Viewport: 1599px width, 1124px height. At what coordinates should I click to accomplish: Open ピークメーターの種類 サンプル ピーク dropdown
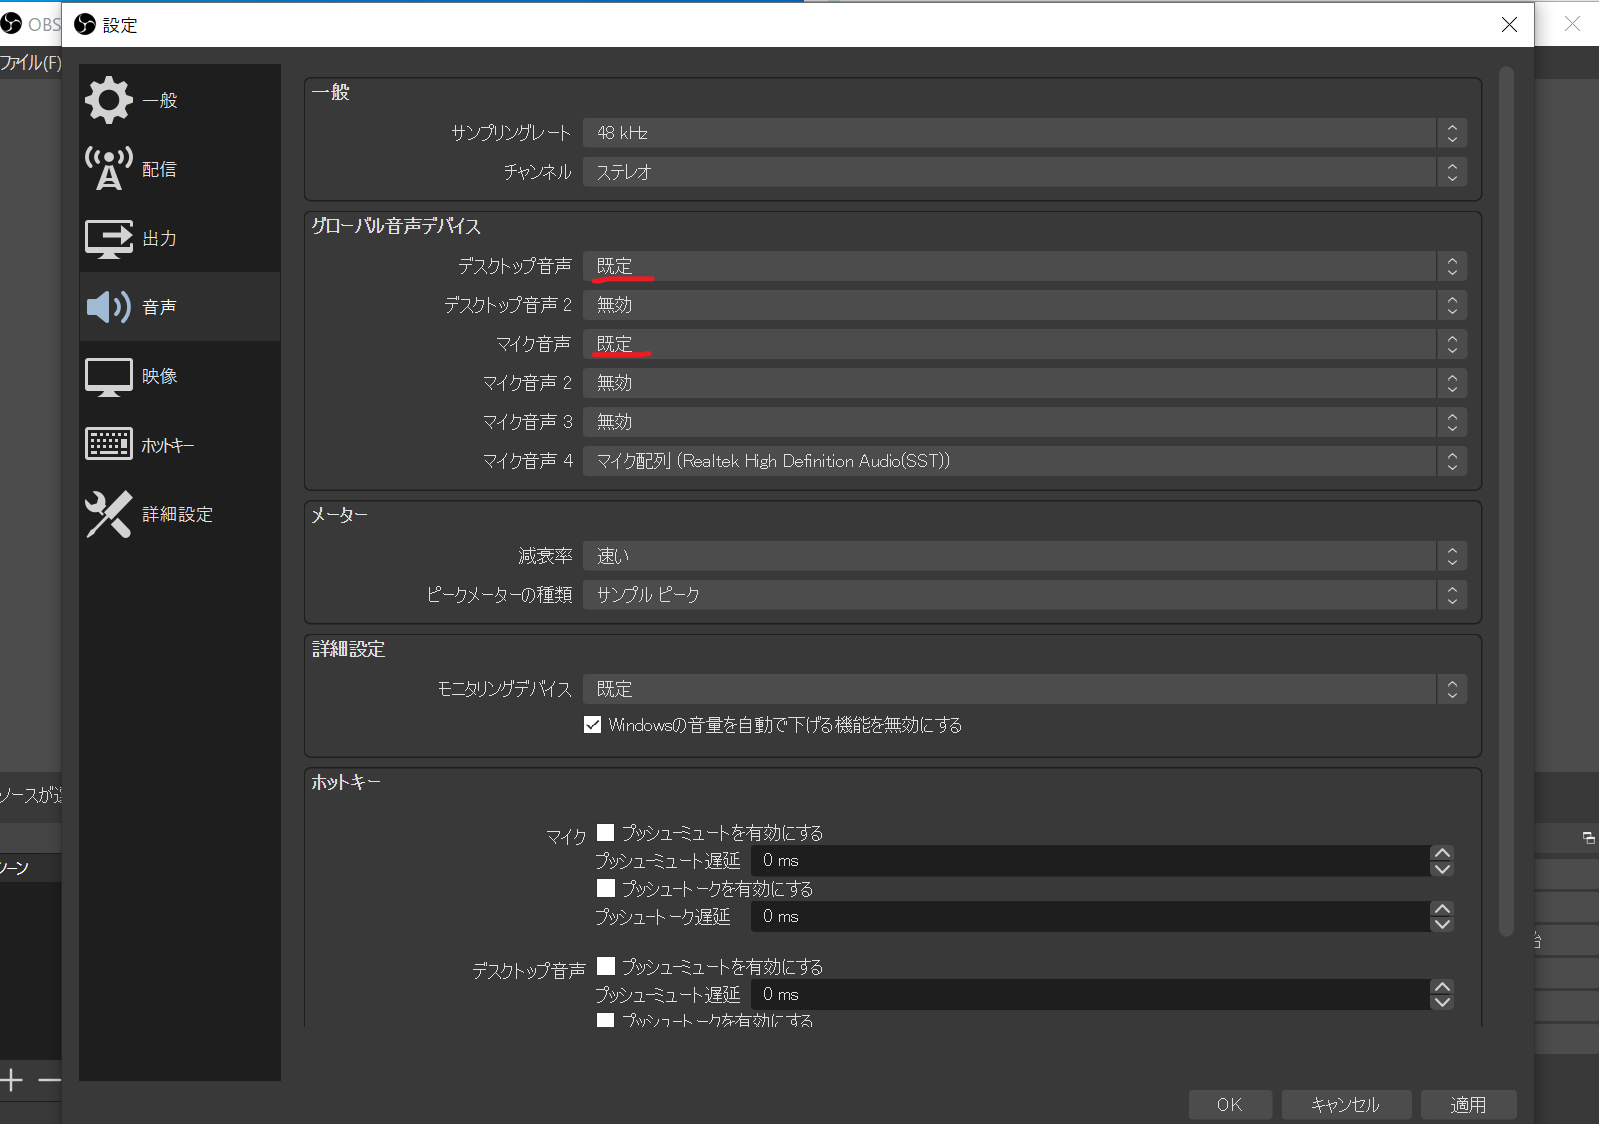click(x=1025, y=595)
